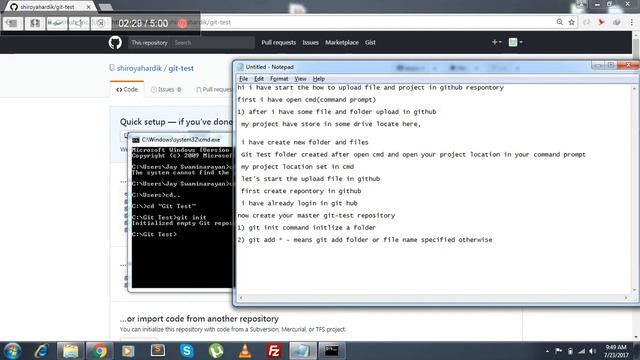Open the File menu in Notepad
This screenshot has height=360, width=640.
(x=243, y=79)
